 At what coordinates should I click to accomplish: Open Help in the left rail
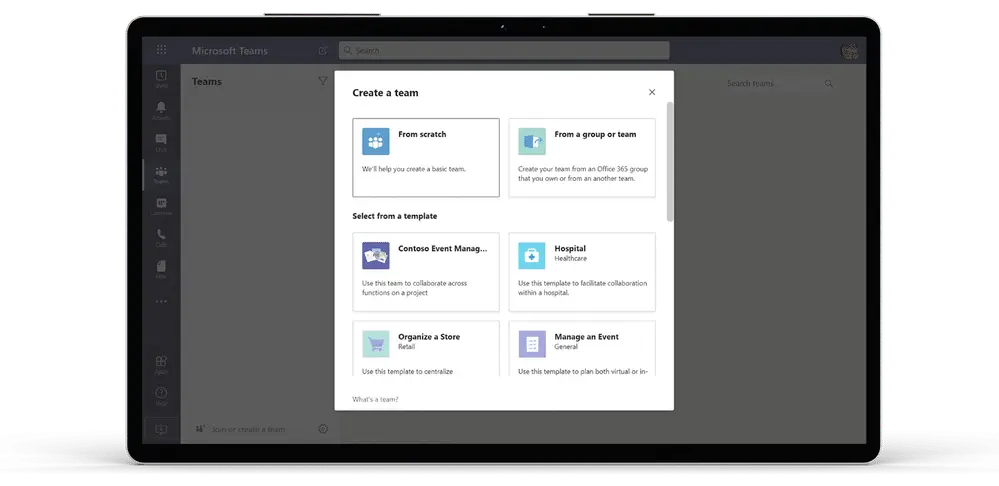click(161, 396)
